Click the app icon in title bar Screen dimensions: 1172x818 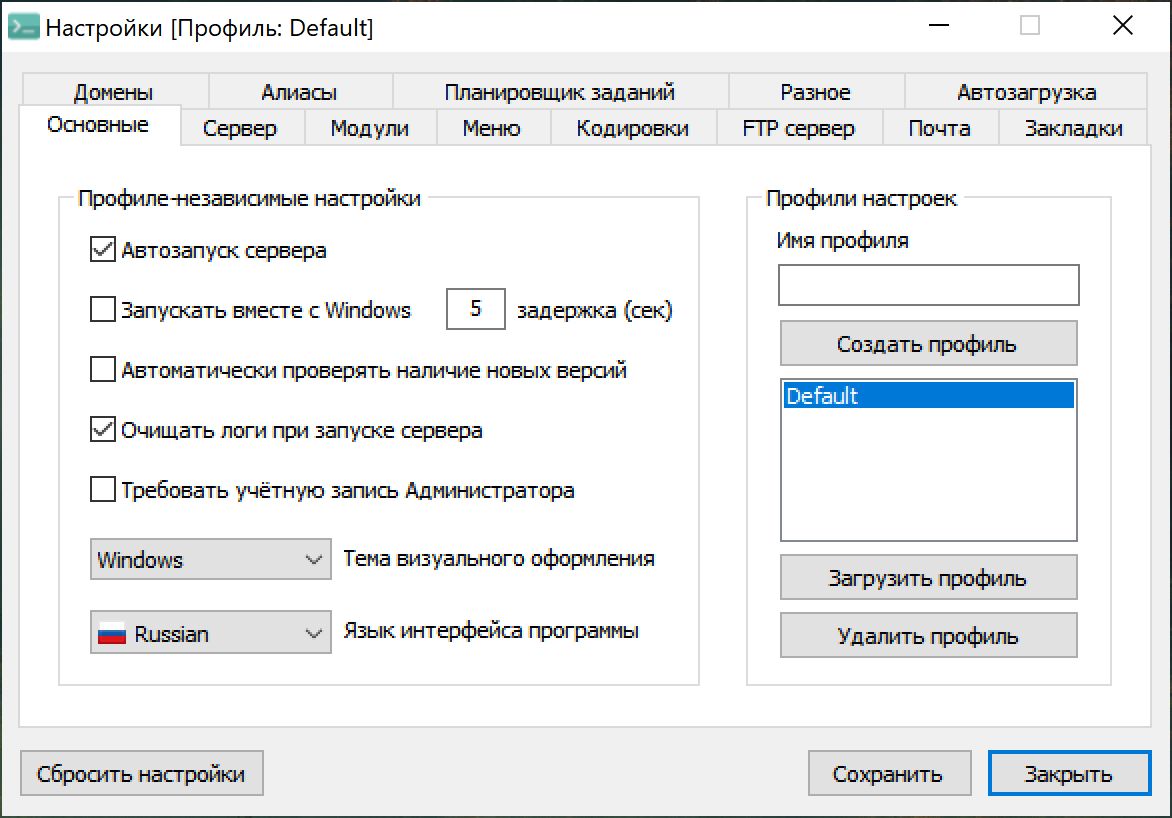pos(23,27)
